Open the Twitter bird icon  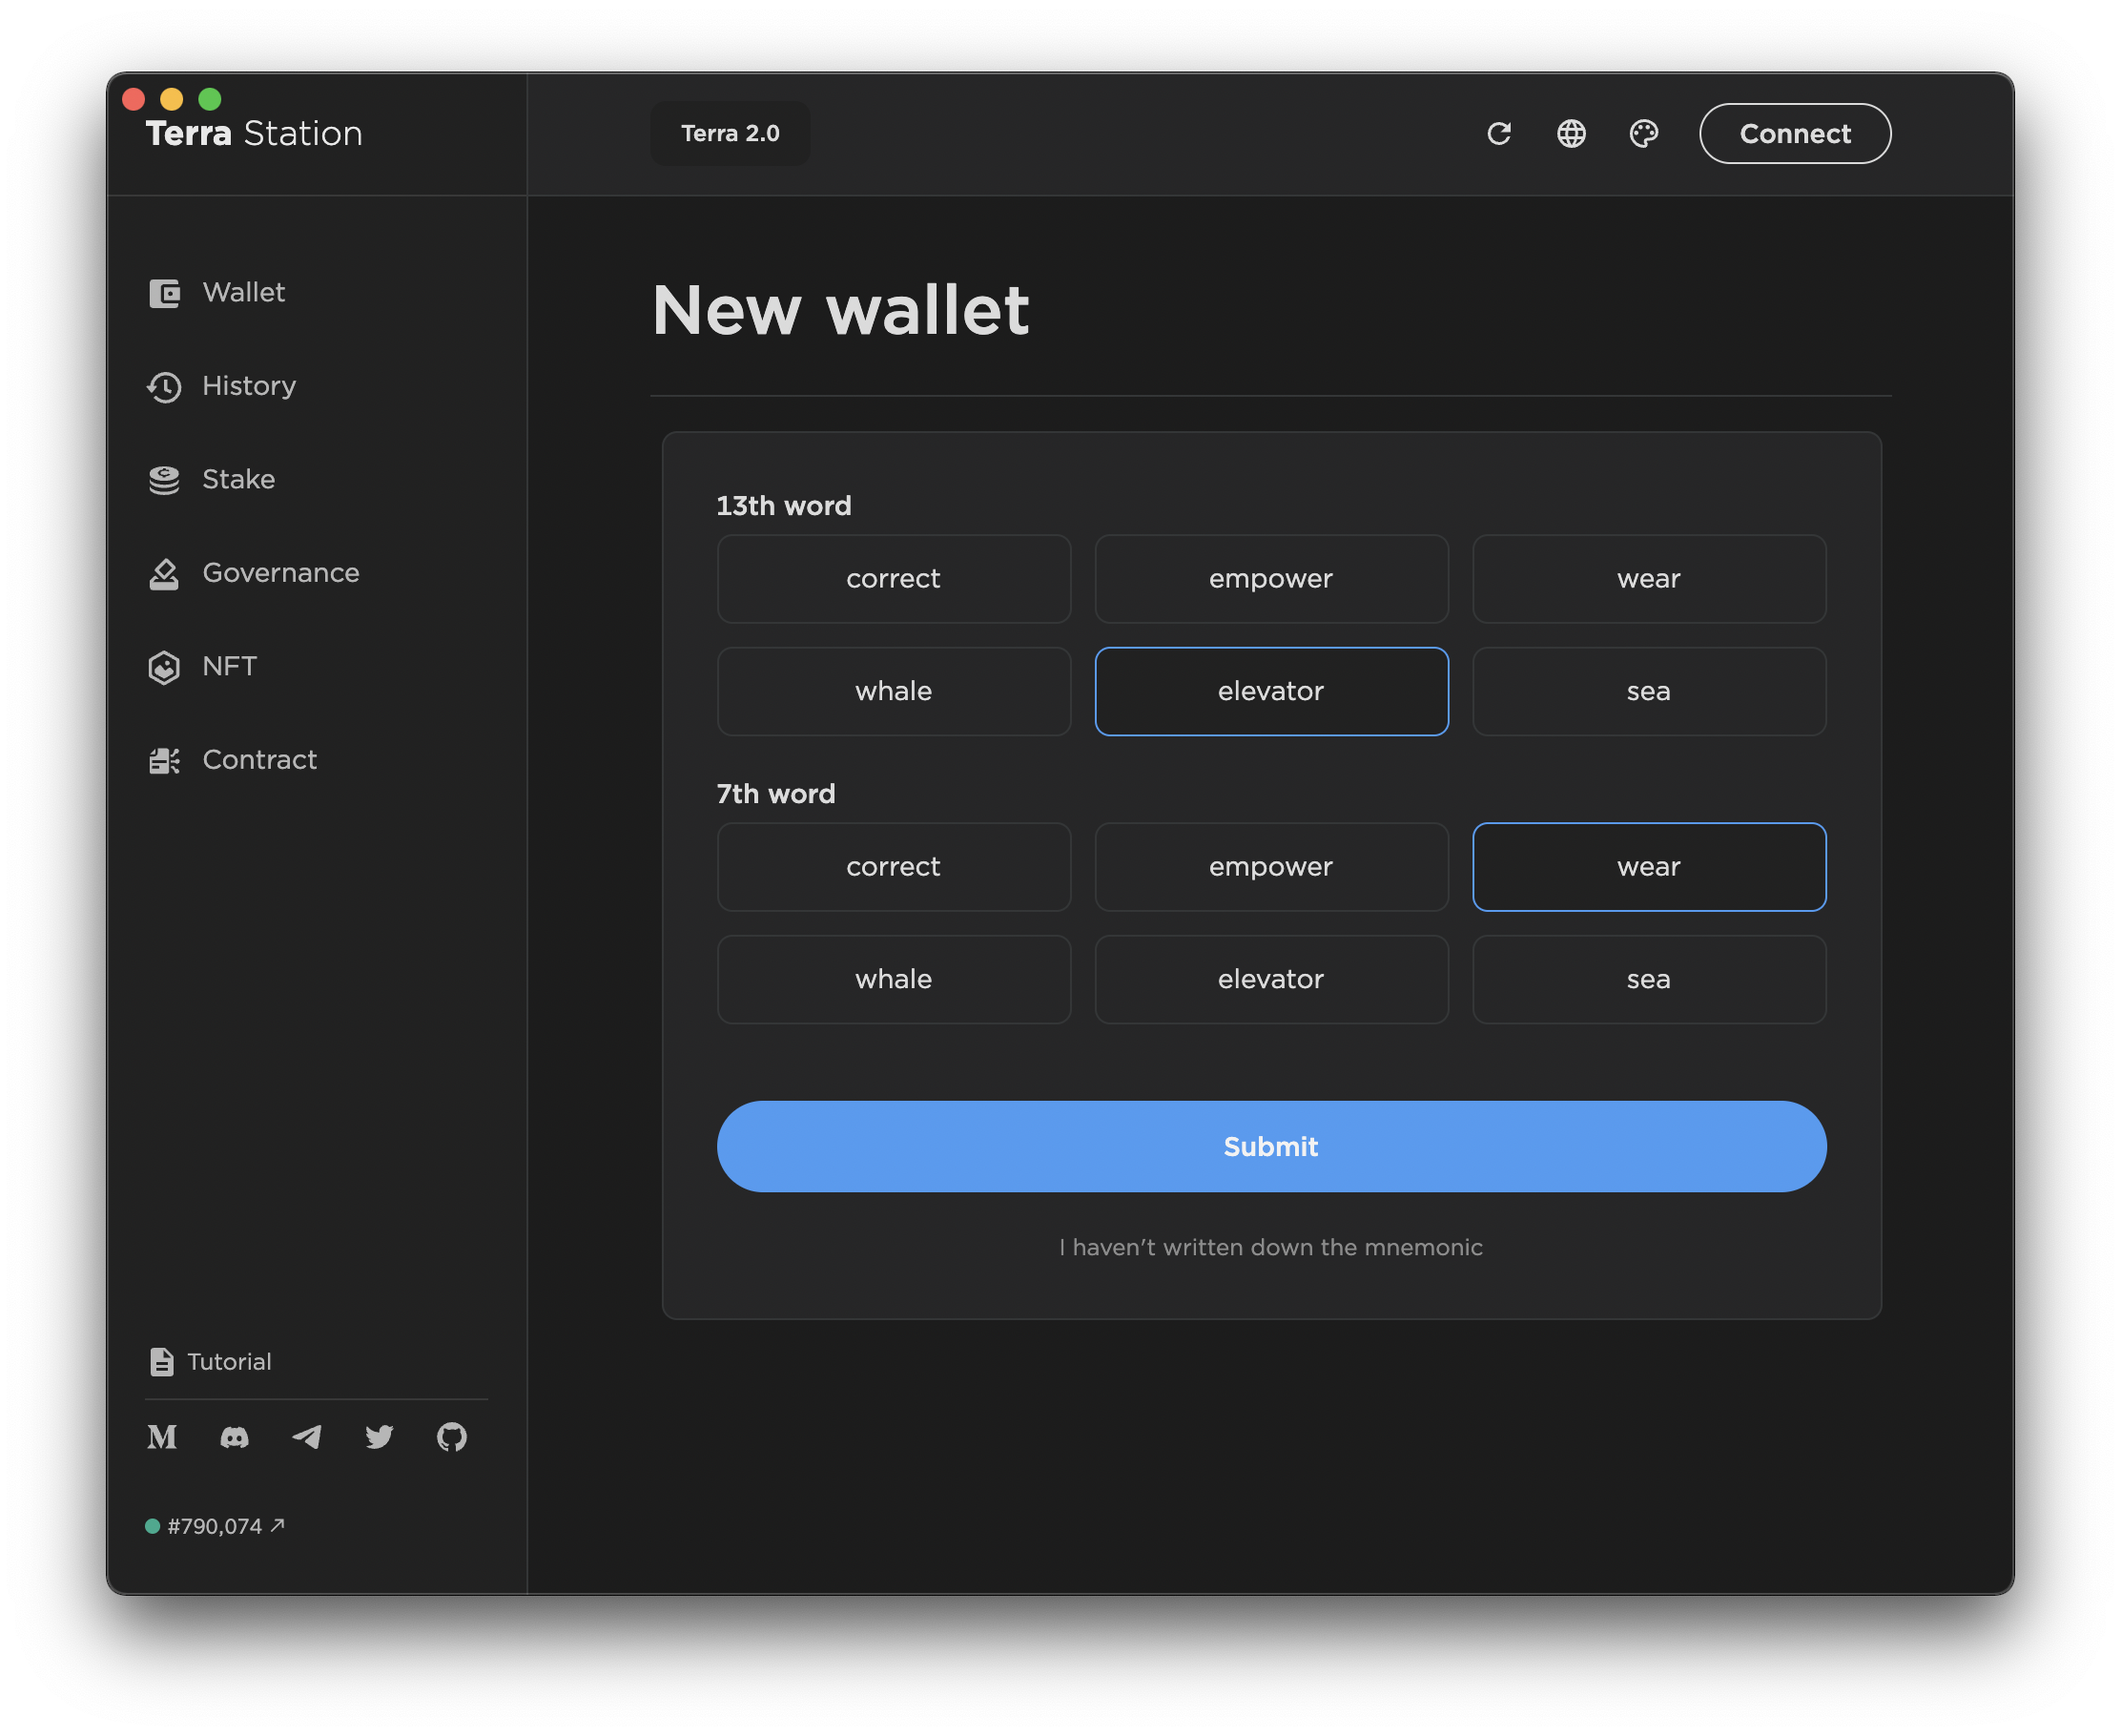coord(379,1437)
